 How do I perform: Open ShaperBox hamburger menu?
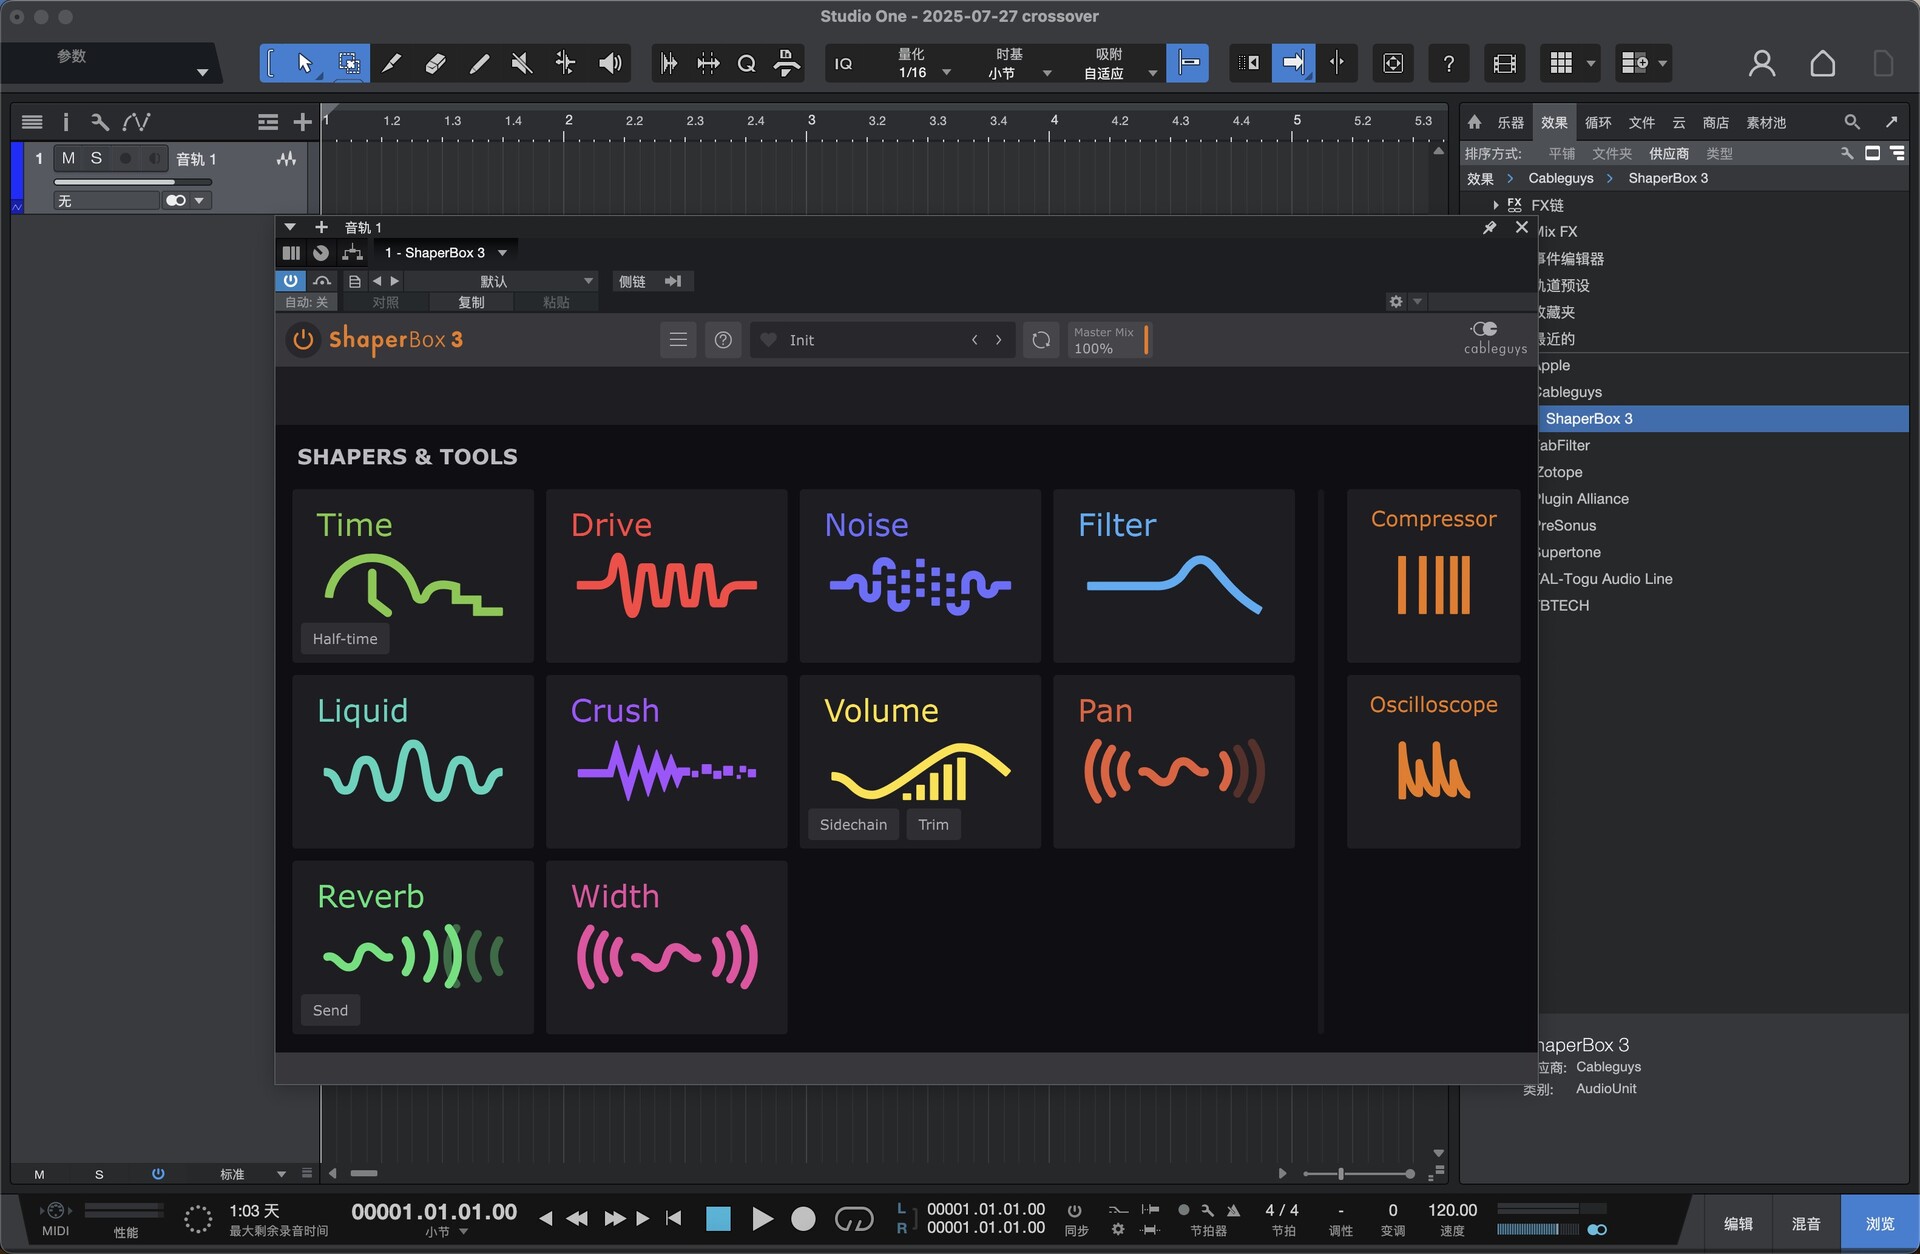678,340
